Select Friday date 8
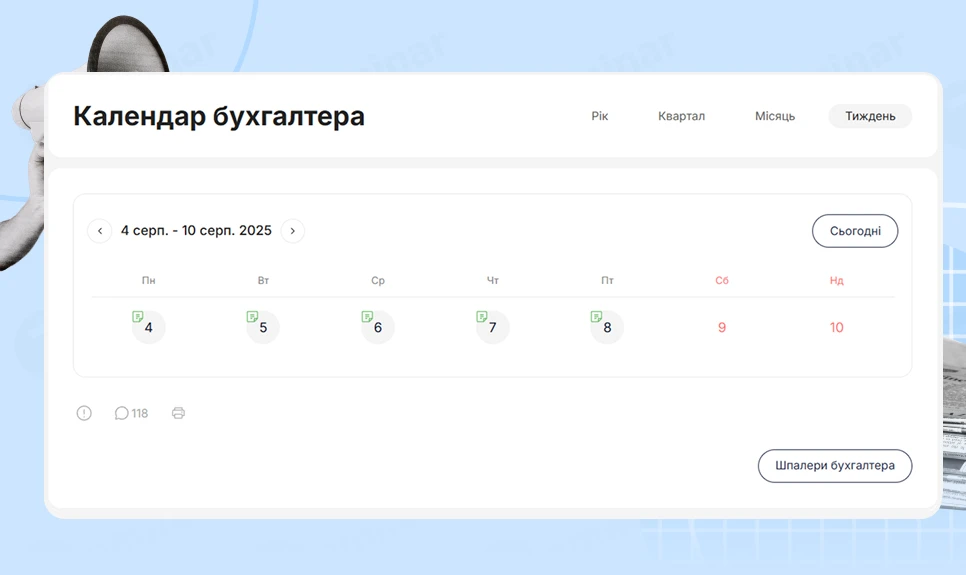The width and height of the screenshot is (966, 575). [x=607, y=327]
